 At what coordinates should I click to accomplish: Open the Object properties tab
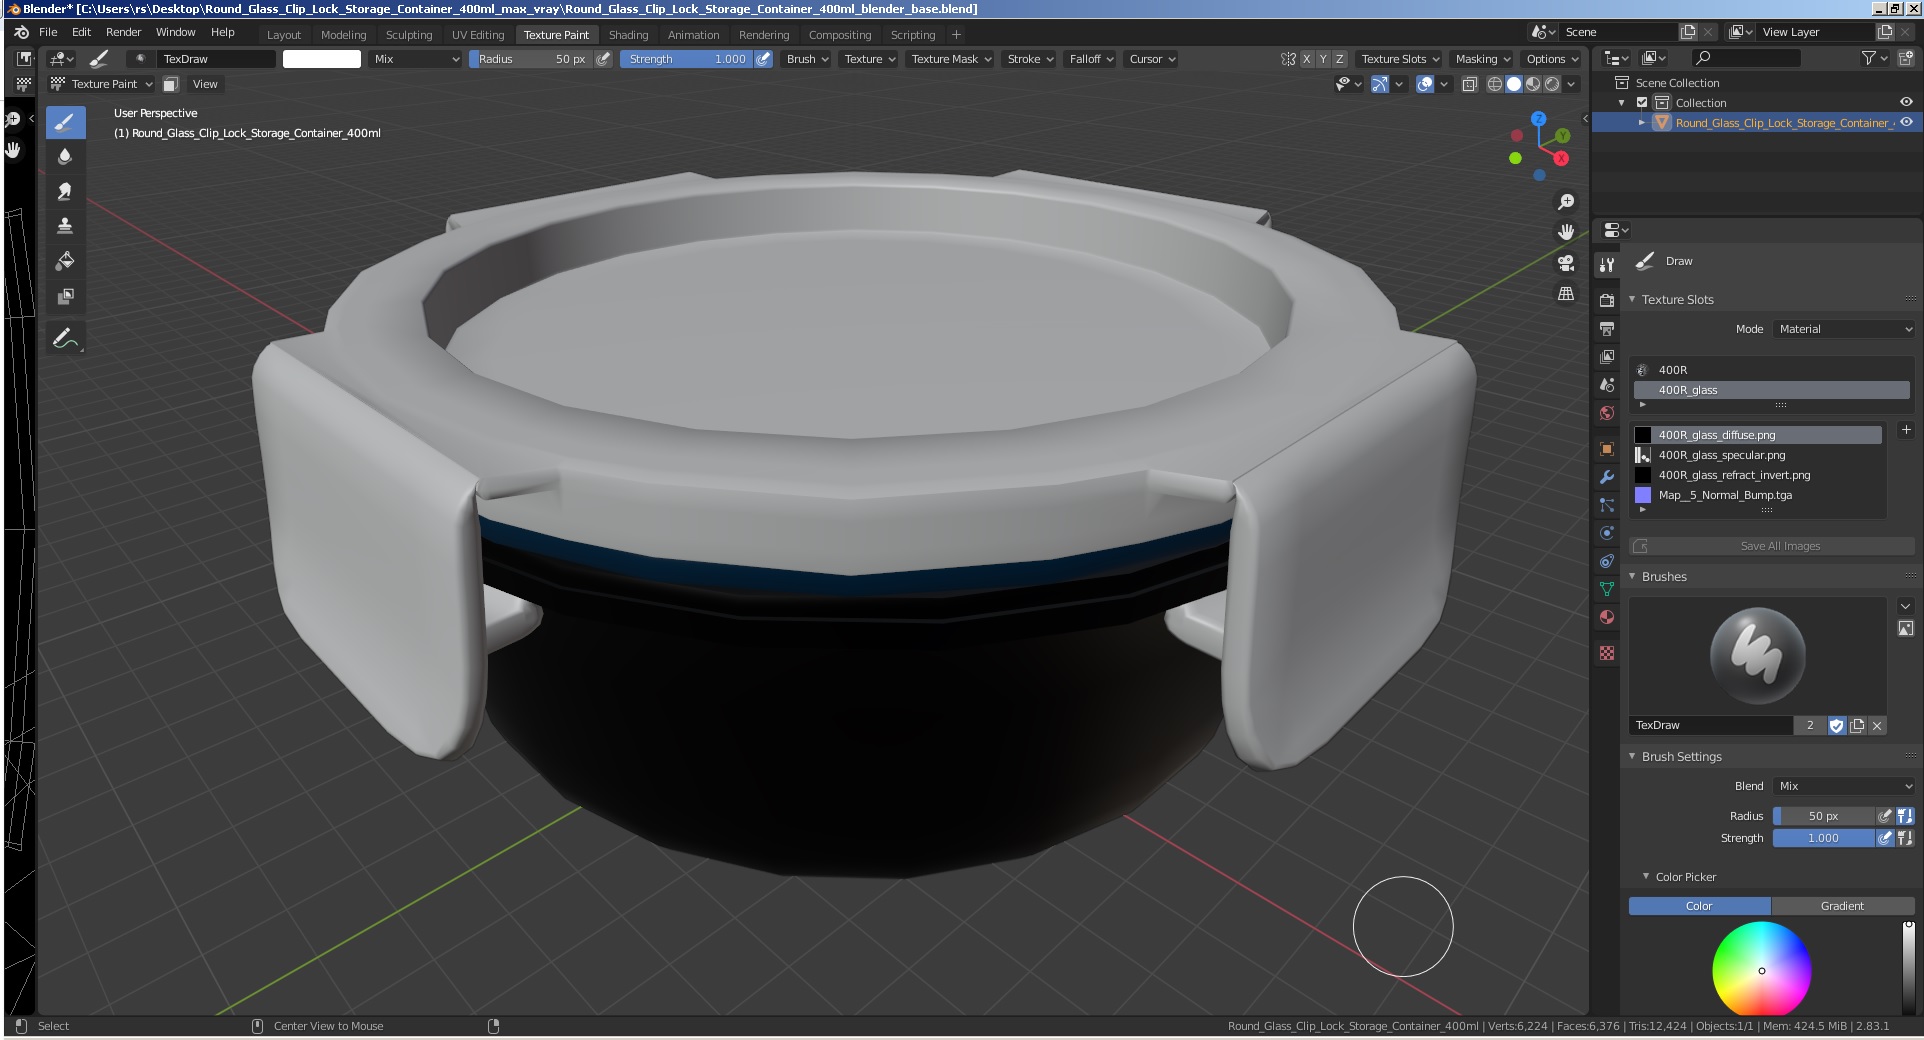click(1607, 449)
